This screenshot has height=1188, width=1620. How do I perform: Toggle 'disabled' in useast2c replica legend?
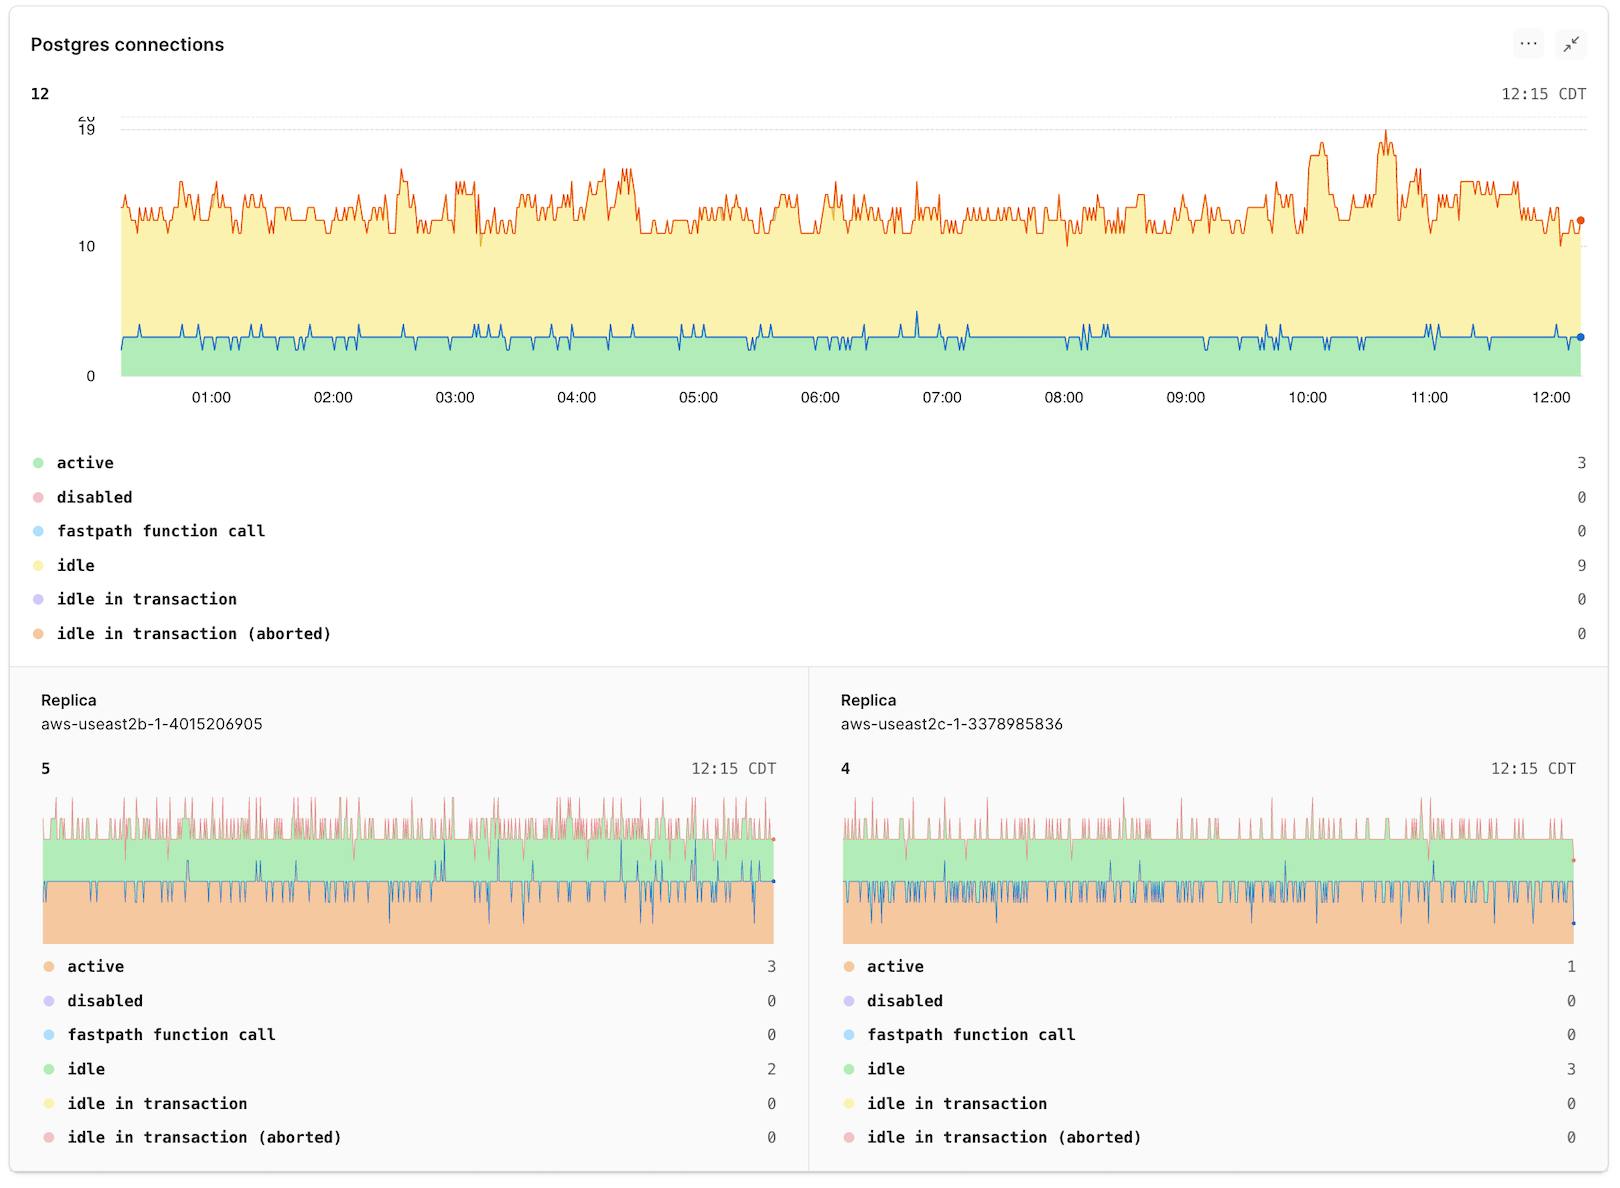pos(904,1001)
